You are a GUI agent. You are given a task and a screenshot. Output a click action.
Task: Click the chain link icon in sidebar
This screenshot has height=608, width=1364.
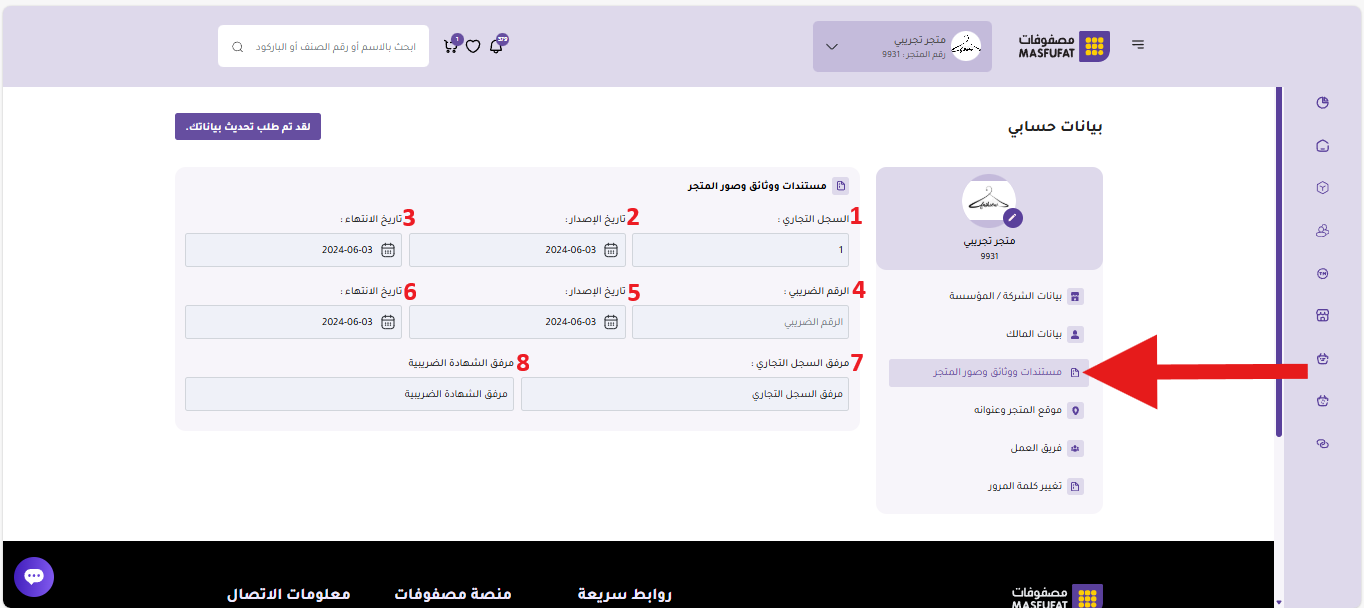(x=1322, y=443)
